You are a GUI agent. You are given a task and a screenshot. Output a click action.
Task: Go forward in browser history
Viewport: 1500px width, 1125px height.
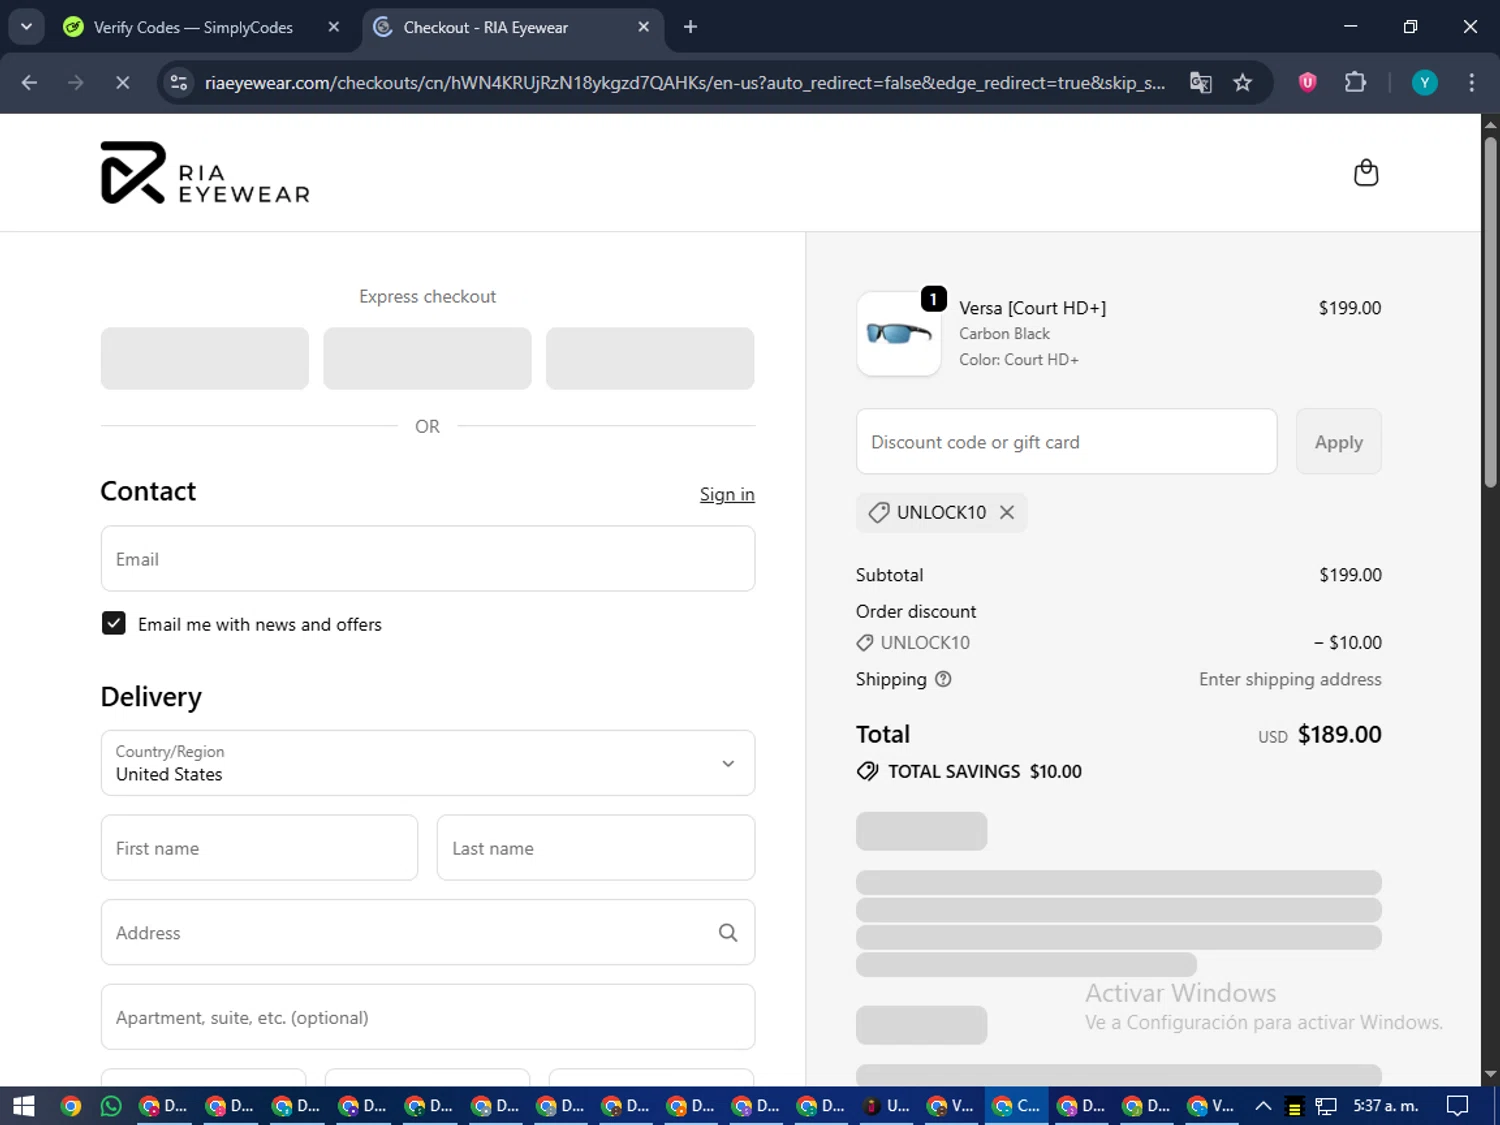[x=76, y=83]
